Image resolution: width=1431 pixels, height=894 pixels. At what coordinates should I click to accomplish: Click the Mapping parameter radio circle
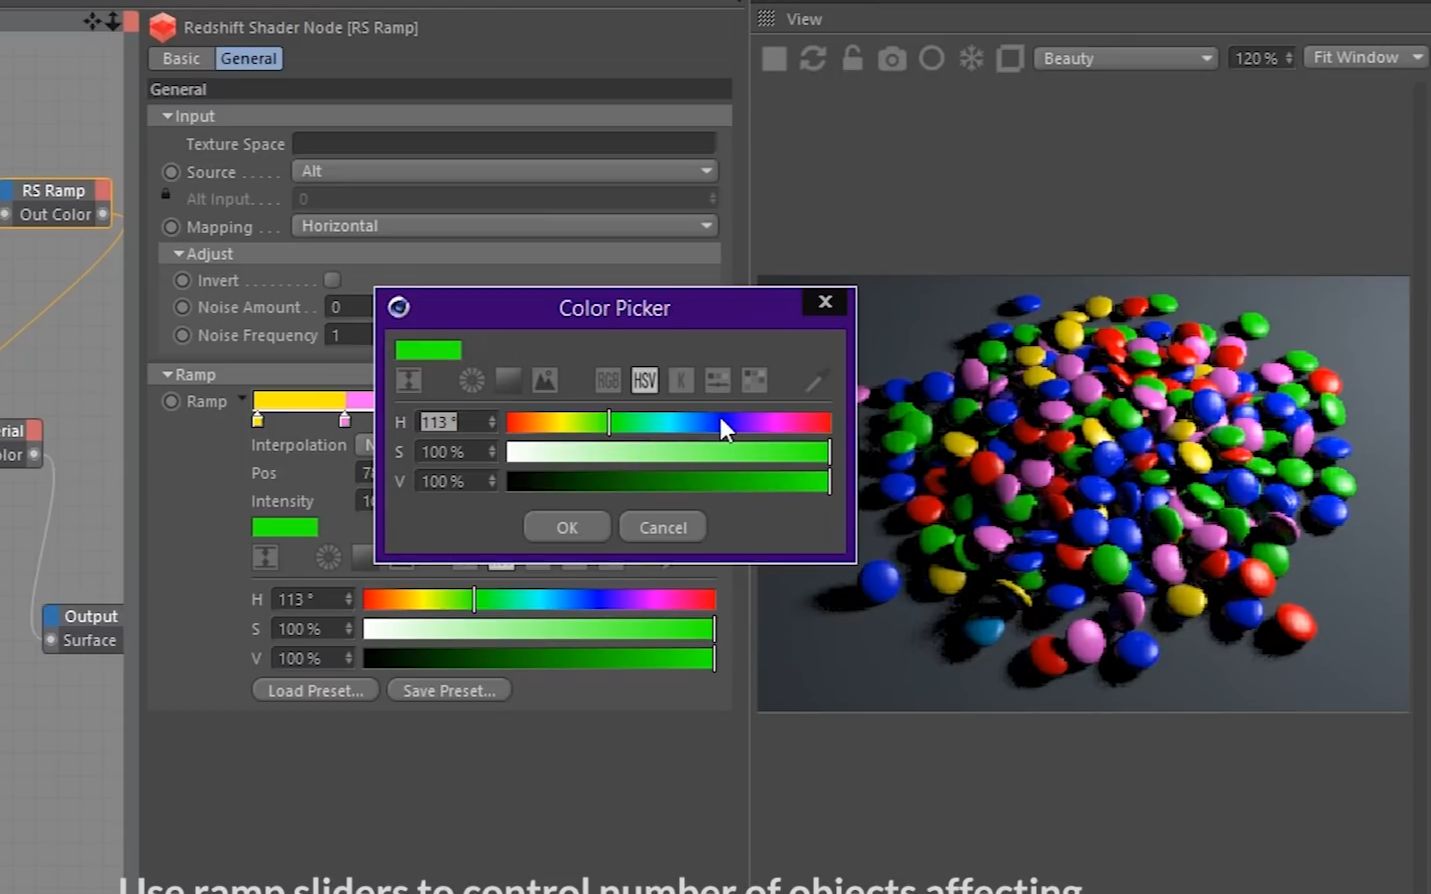(171, 227)
